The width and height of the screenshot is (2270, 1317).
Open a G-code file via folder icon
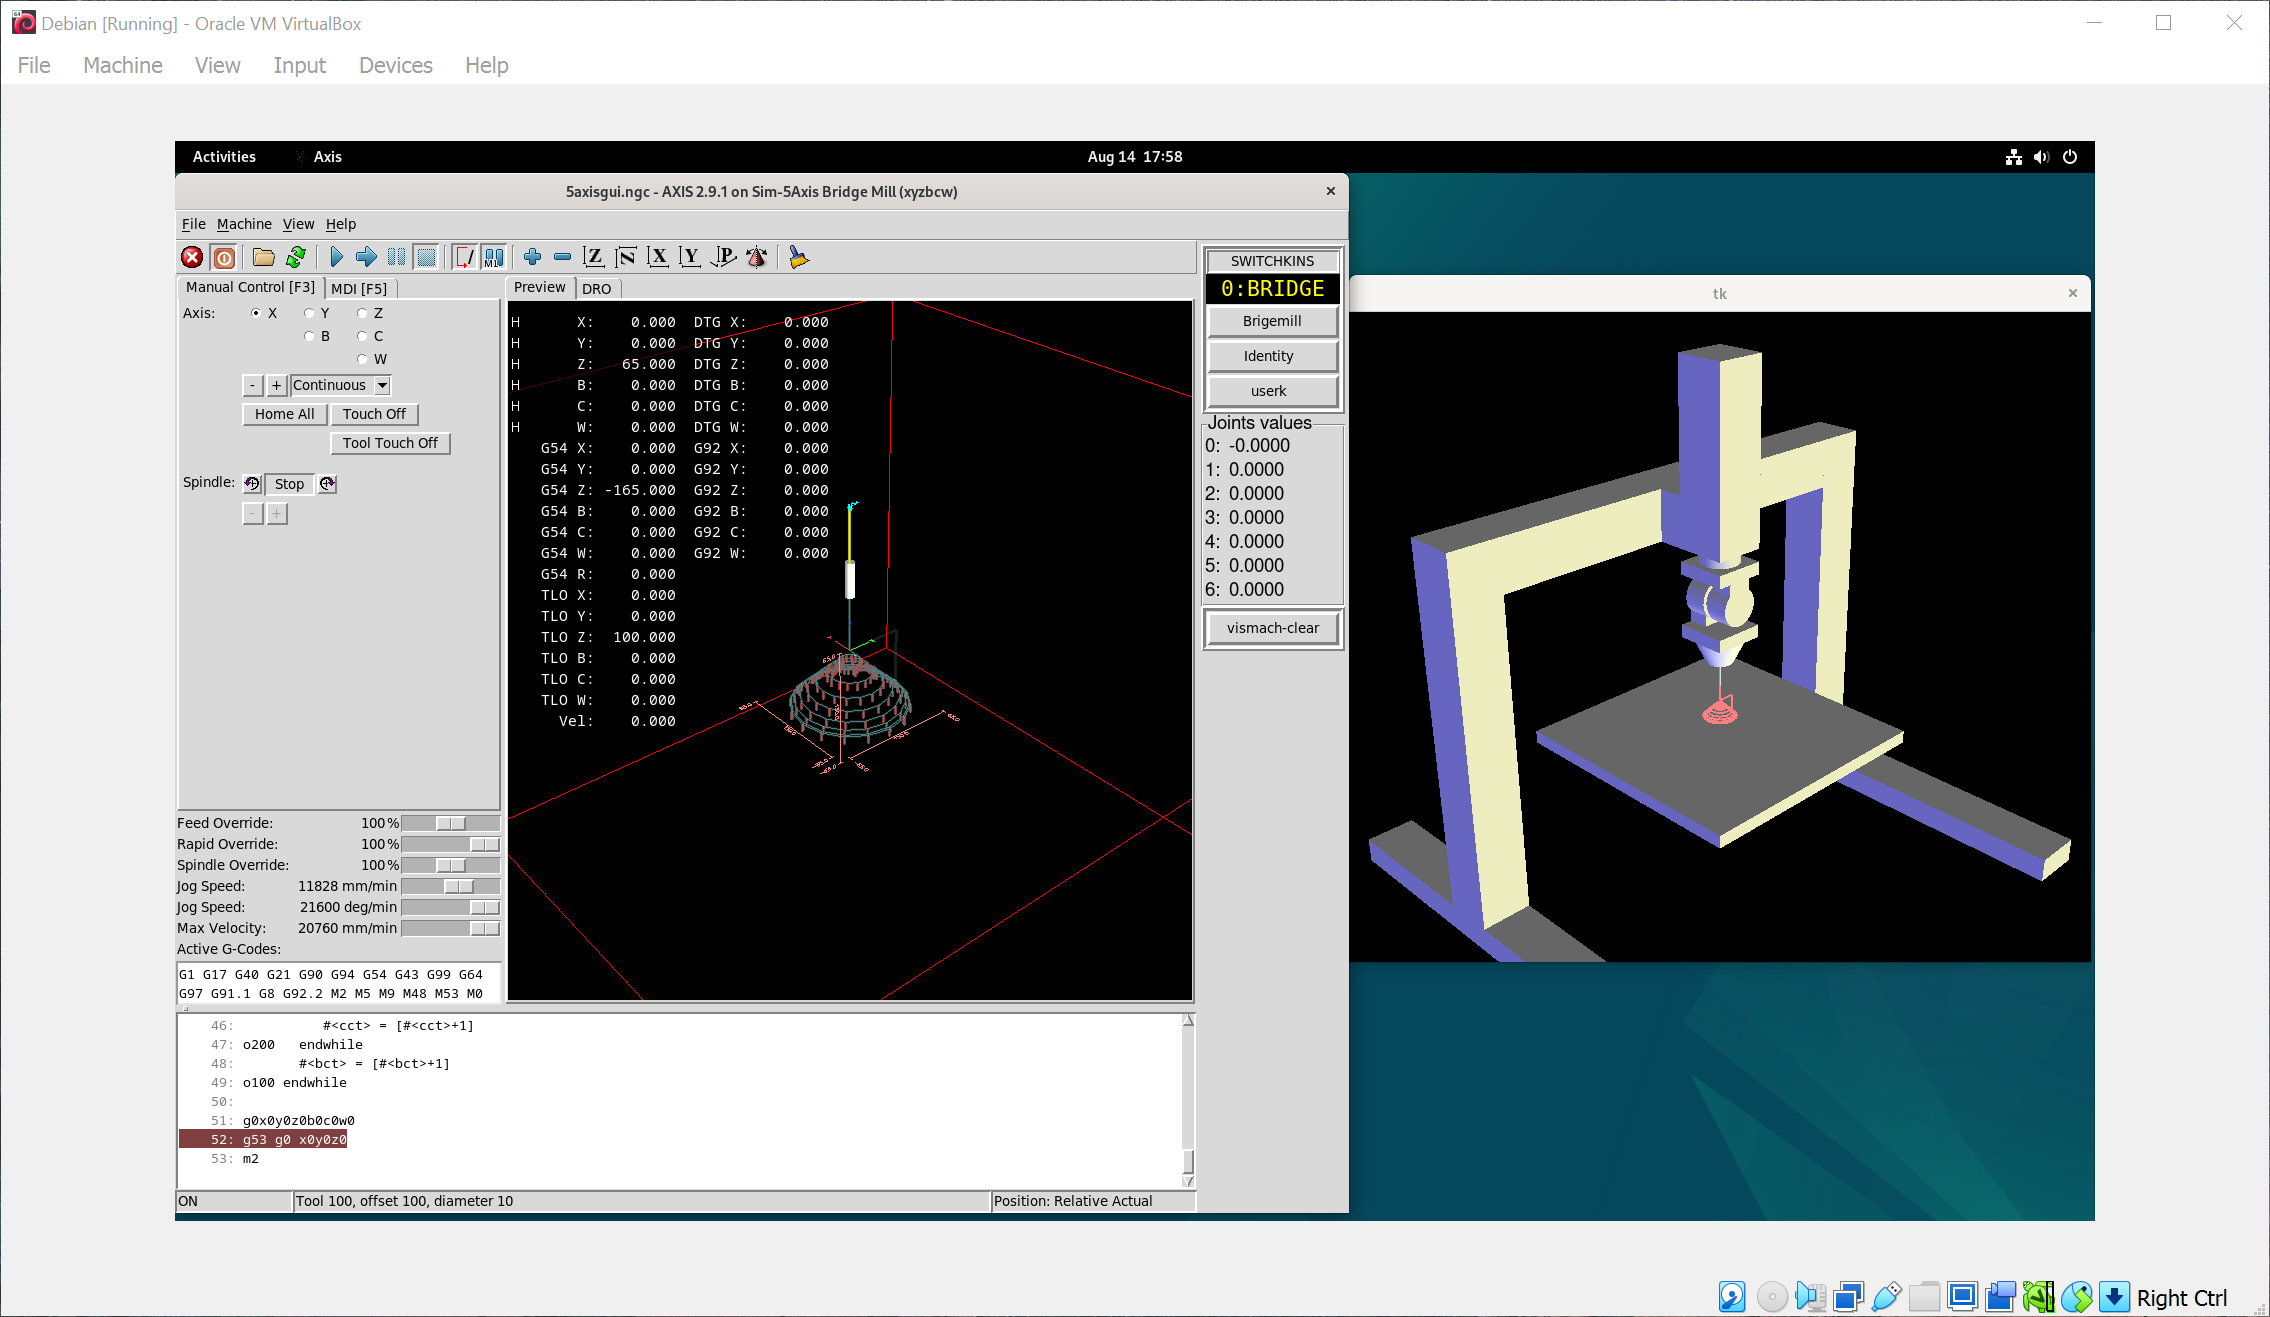[x=264, y=258]
